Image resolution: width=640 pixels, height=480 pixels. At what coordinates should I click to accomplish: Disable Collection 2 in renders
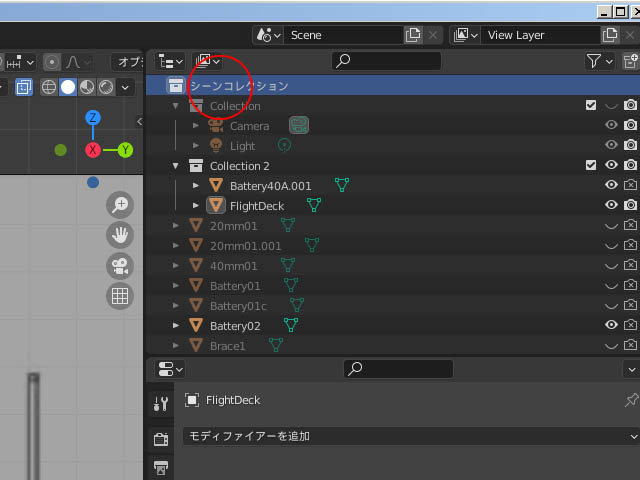[630, 165]
